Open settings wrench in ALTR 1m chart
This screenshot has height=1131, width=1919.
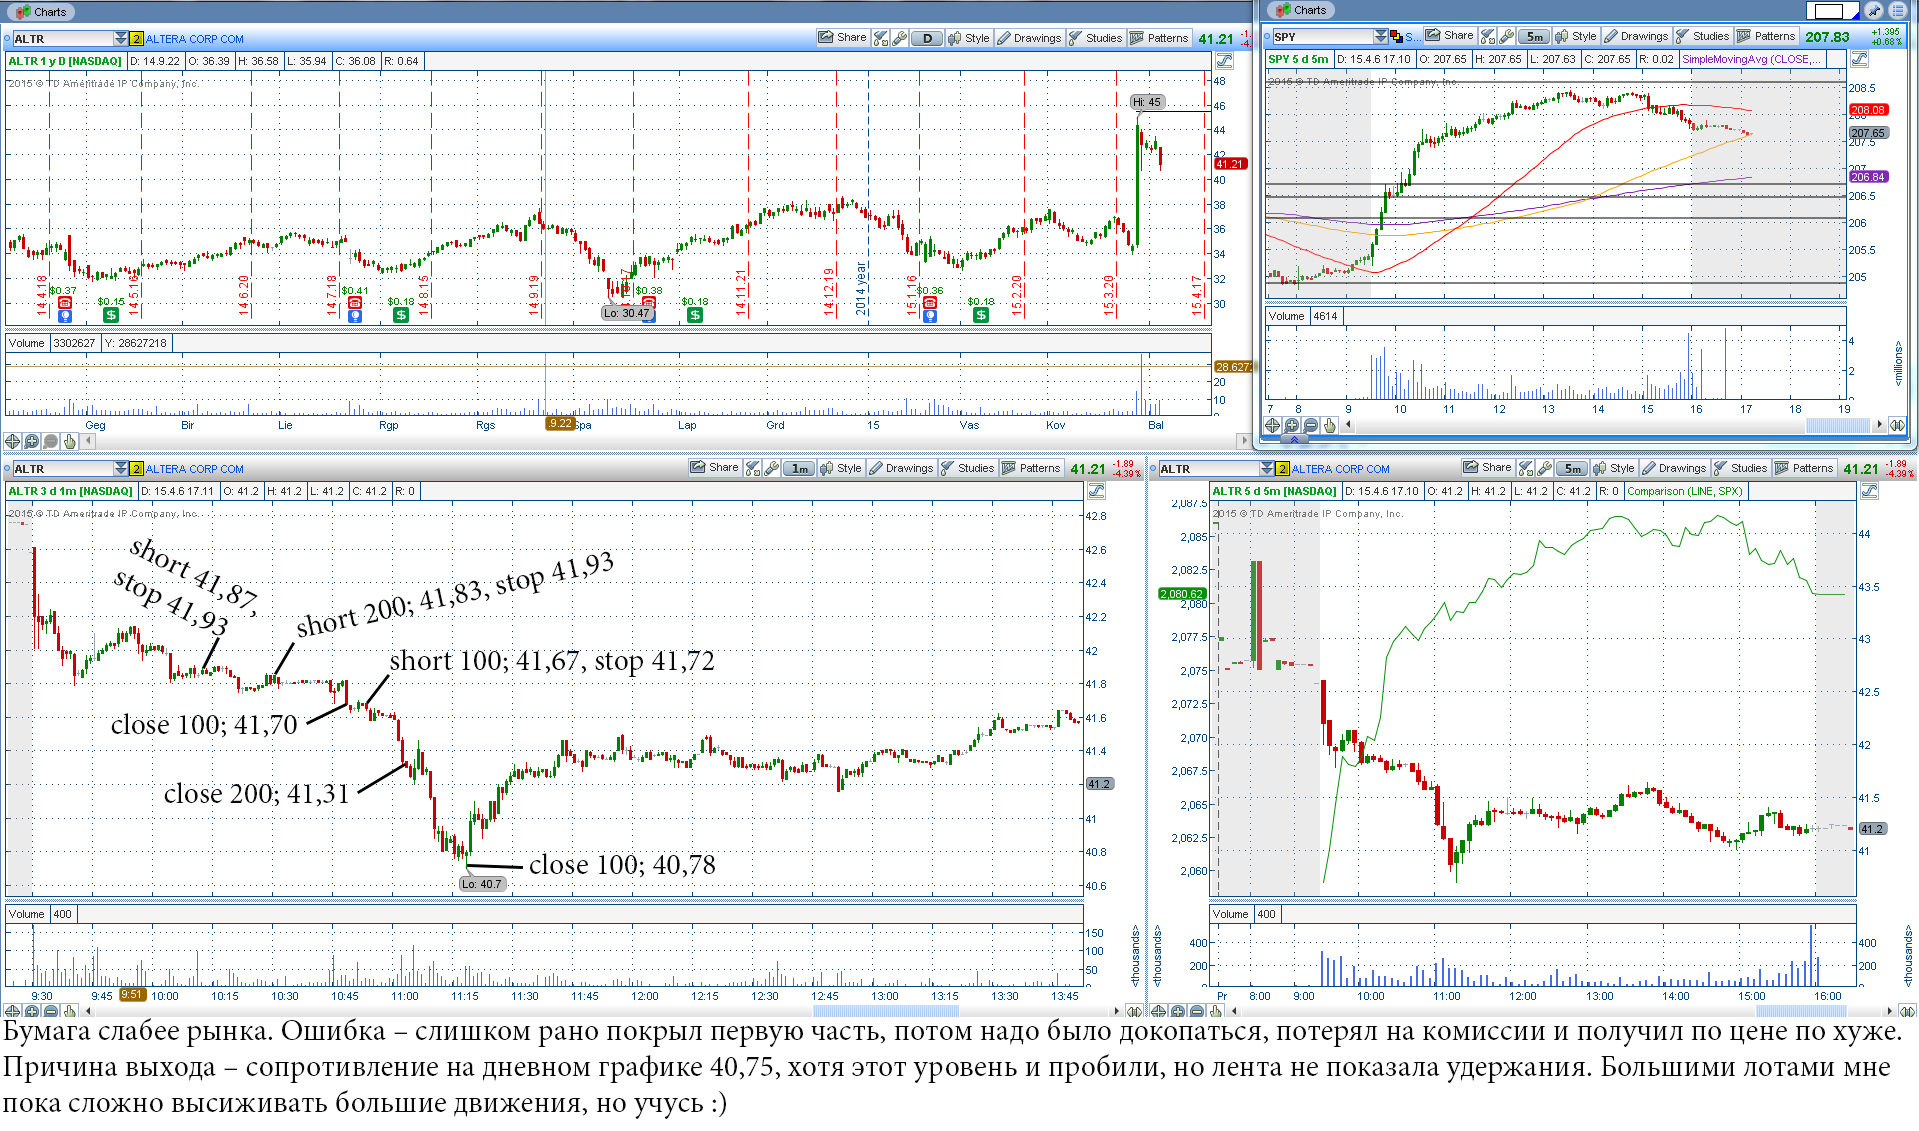(771, 468)
